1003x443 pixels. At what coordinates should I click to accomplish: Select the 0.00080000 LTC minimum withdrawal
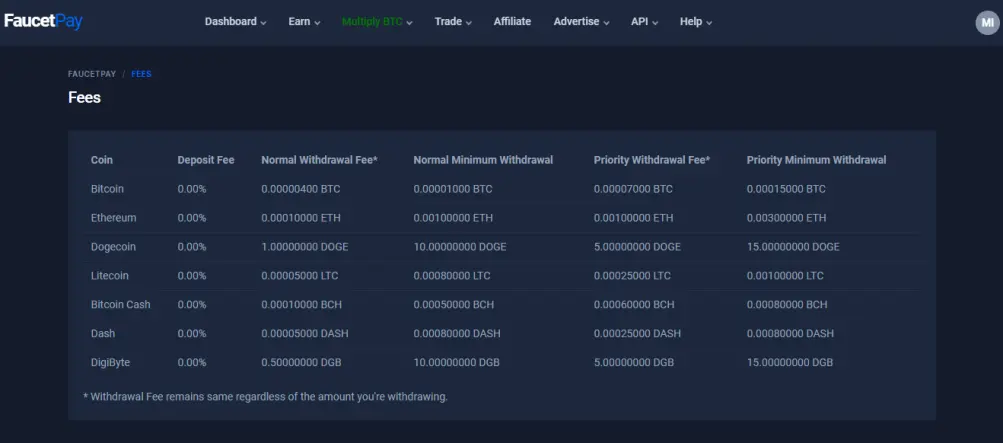pos(452,276)
